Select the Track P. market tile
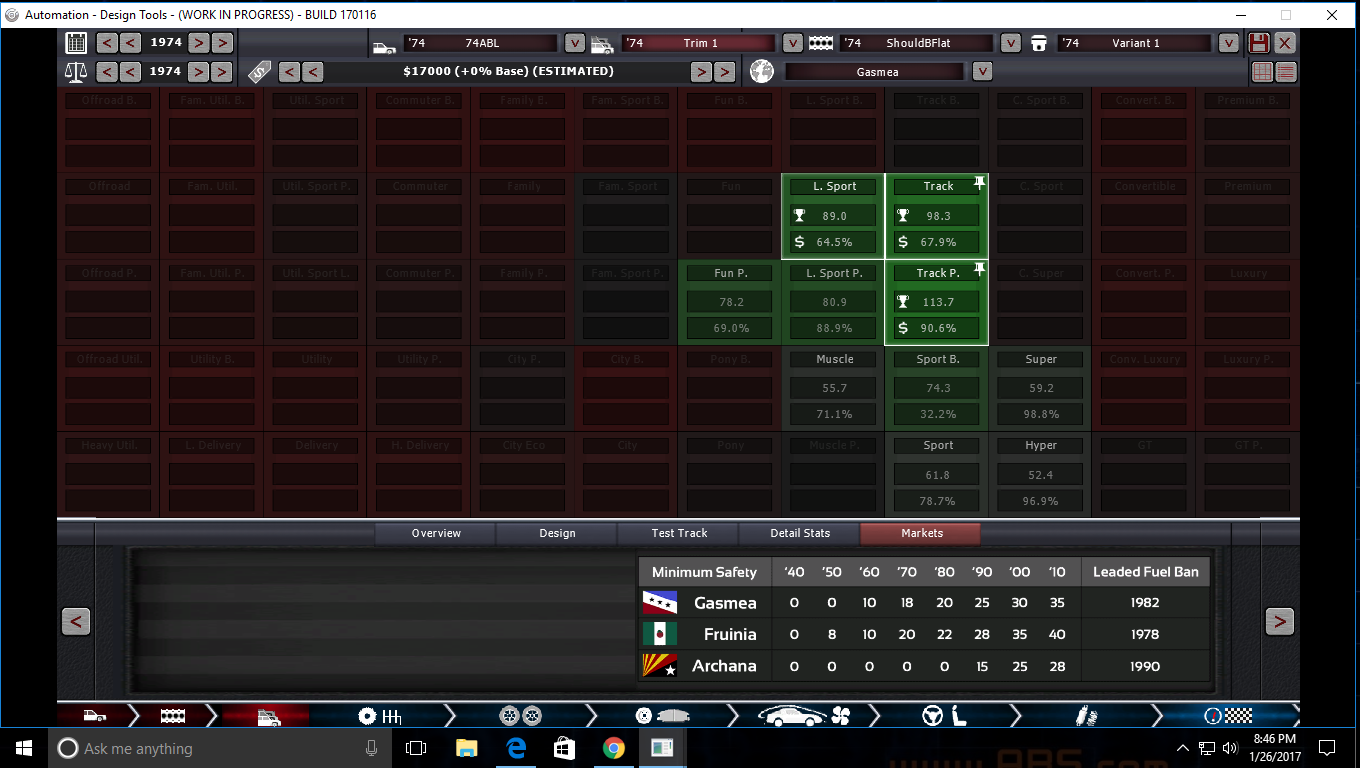1360x768 pixels. tap(937, 302)
